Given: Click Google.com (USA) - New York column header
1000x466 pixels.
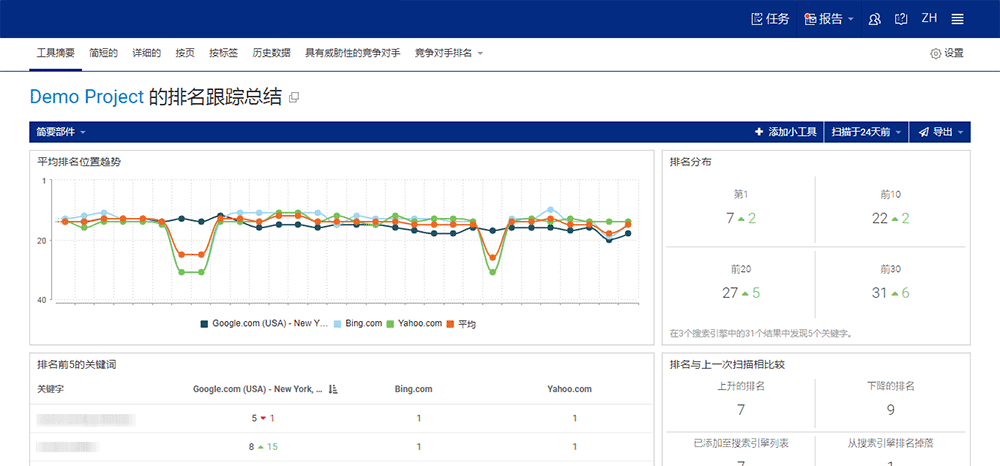Looking at the screenshot, I should pos(258,389).
